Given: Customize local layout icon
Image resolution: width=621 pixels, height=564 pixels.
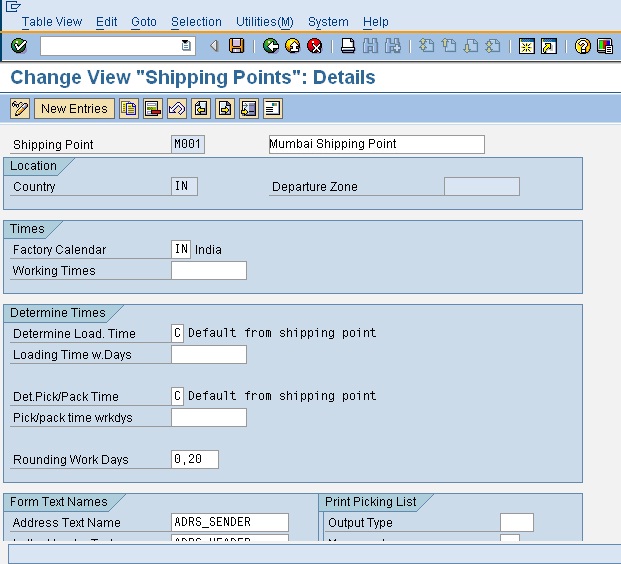Looking at the screenshot, I should tap(605, 46).
